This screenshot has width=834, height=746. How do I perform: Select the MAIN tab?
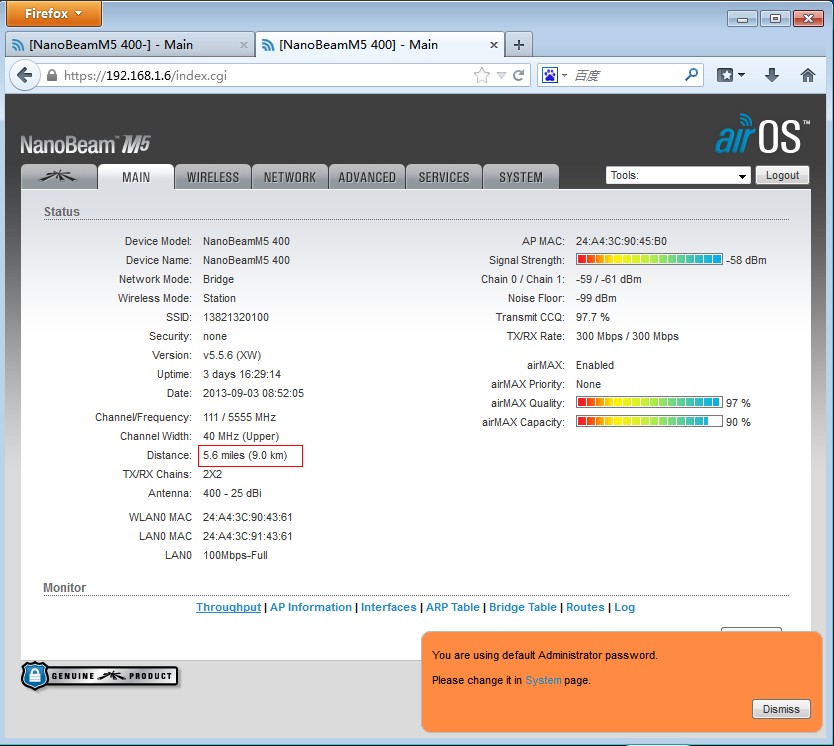[x=136, y=177]
